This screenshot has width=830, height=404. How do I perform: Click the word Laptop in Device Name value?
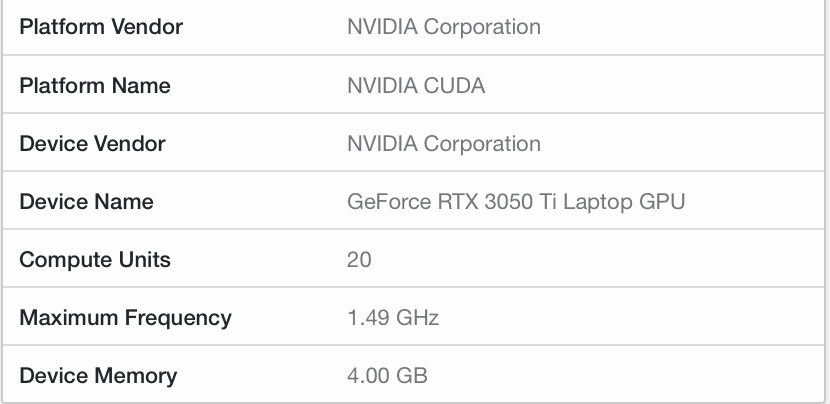pyautogui.click(x=606, y=202)
